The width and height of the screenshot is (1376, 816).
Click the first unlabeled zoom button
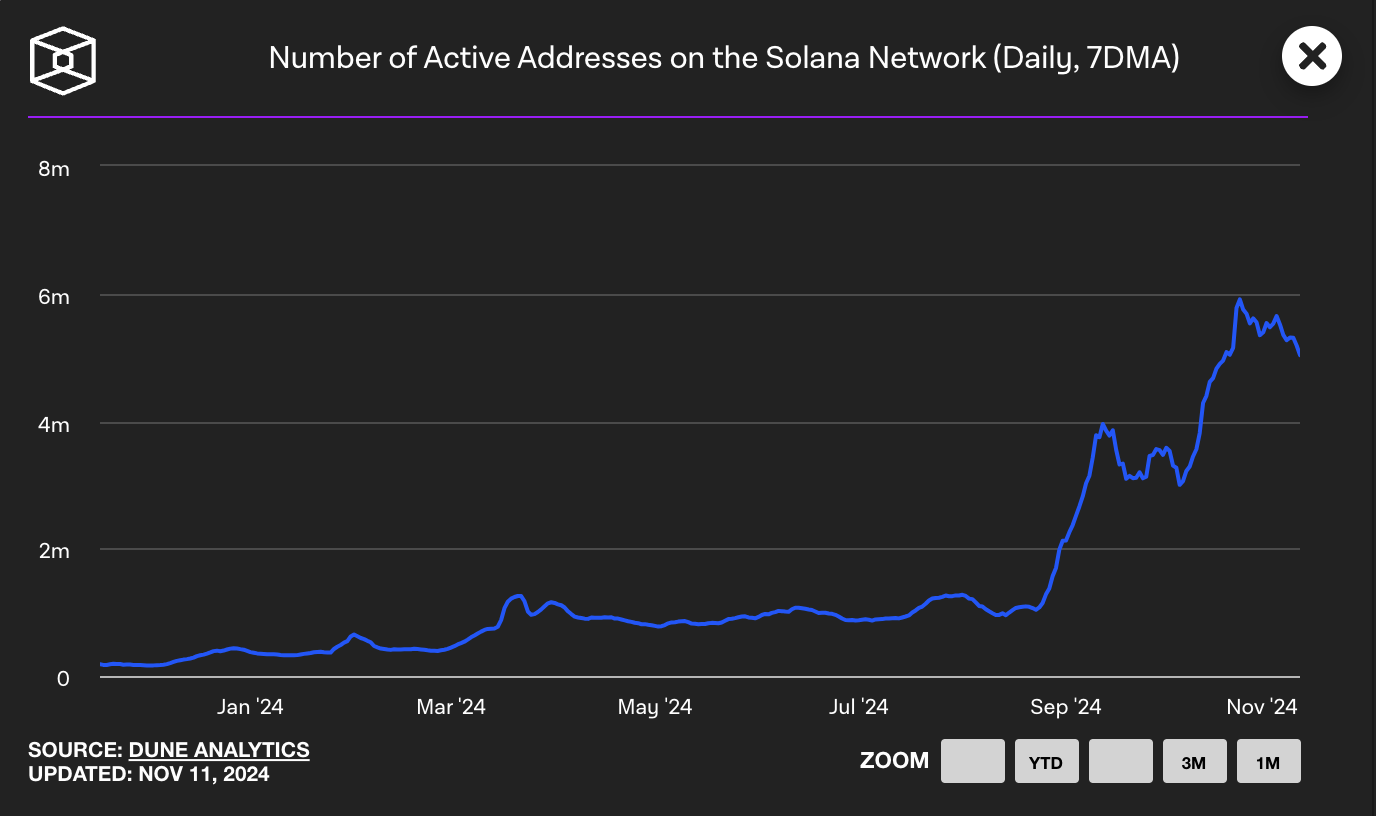coord(971,760)
